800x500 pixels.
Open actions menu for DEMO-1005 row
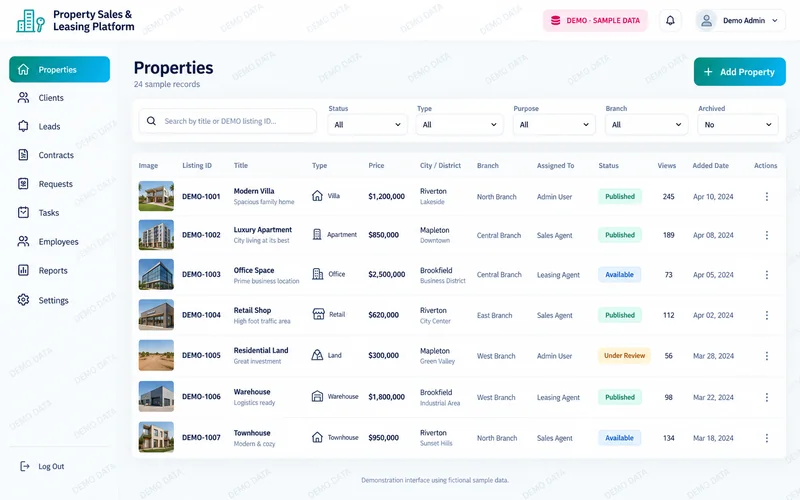click(x=766, y=356)
